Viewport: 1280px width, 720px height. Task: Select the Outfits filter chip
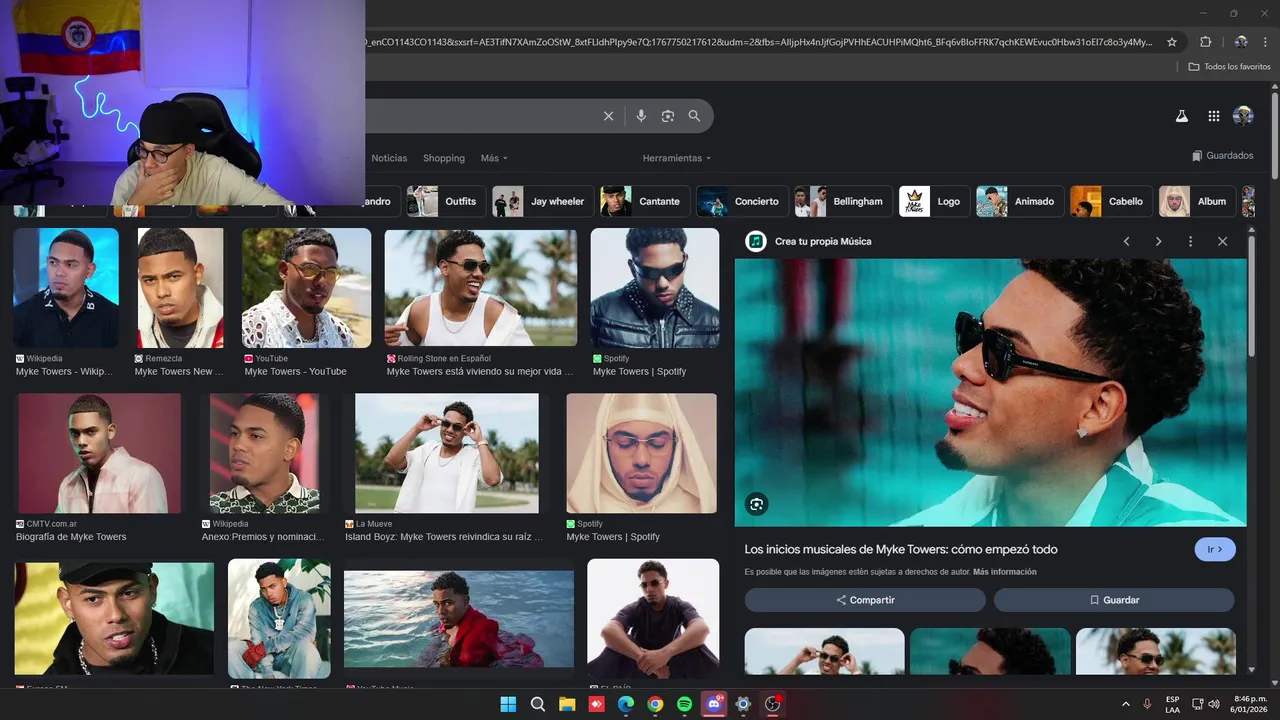pos(446,201)
